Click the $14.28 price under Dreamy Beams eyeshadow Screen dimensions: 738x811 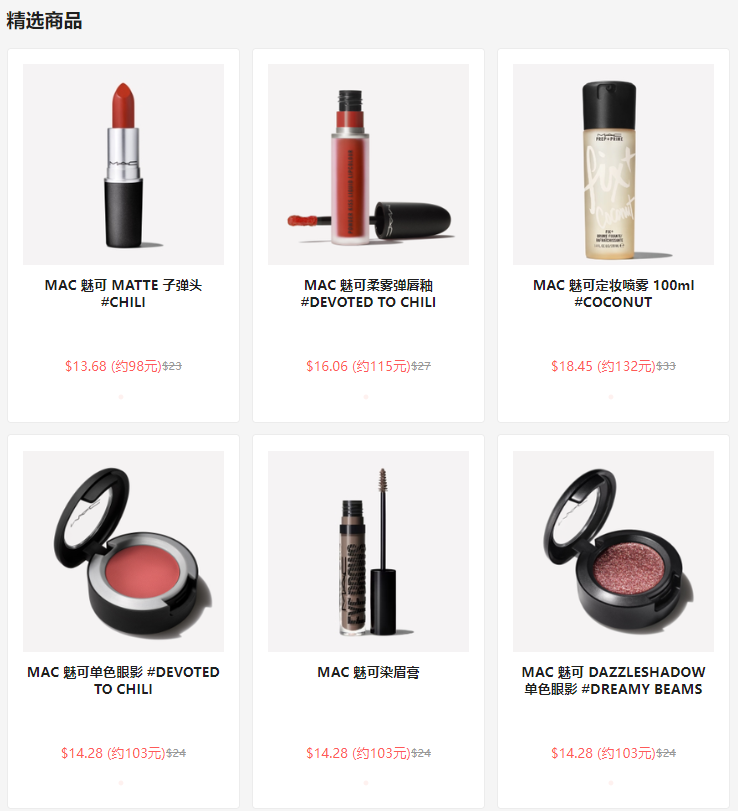[603, 753]
